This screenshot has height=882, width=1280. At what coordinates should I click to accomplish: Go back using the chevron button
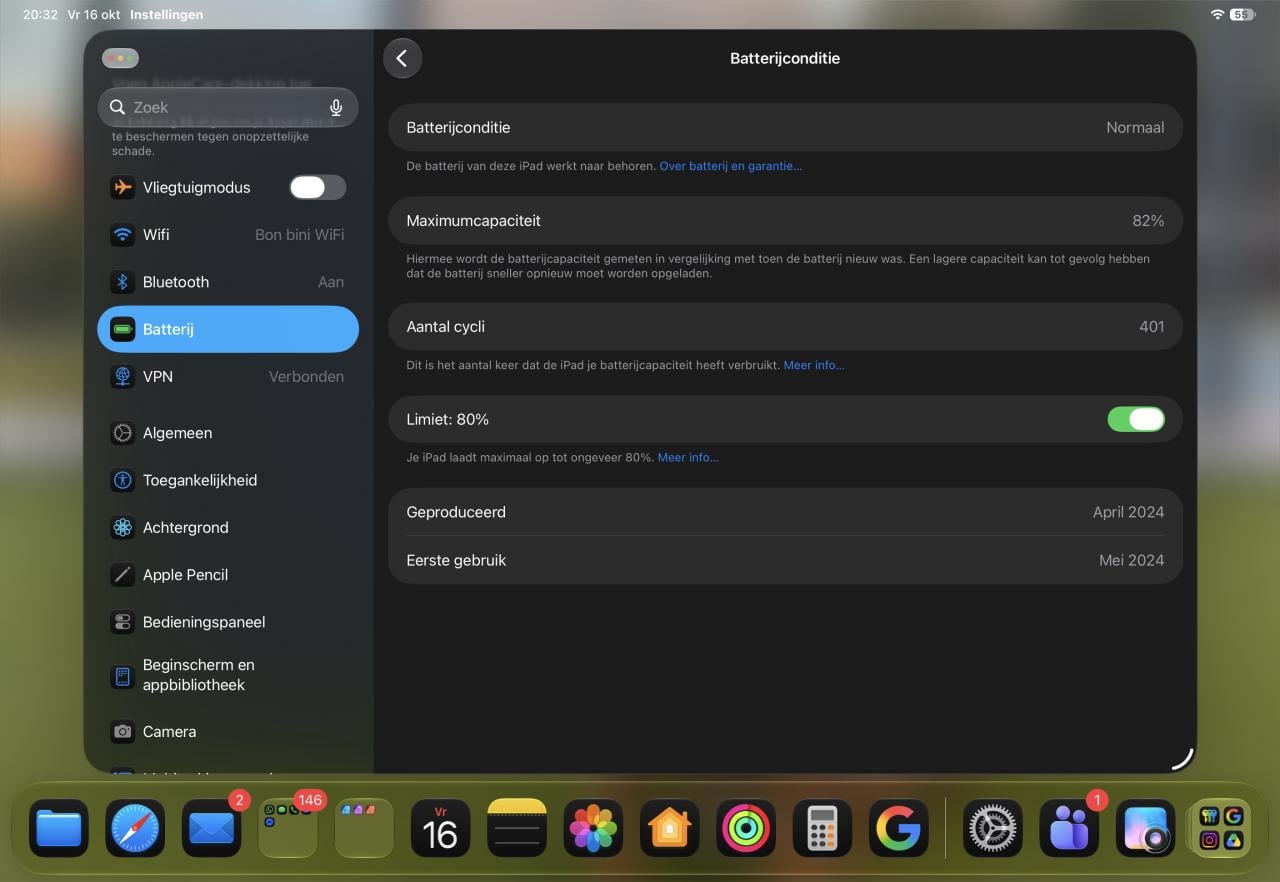click(x=402, y=58)
